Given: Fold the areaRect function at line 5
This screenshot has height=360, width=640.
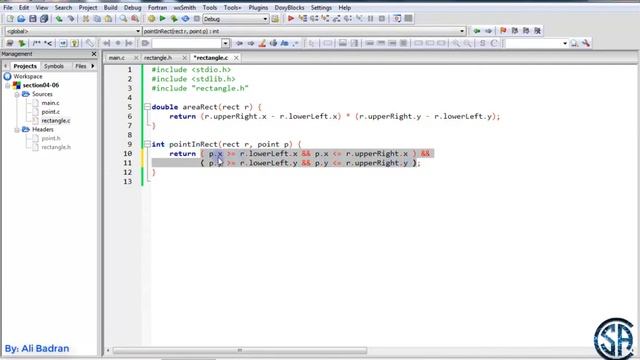Looking at the screenshot, I should pyautogui.click(x=147, y=107).
